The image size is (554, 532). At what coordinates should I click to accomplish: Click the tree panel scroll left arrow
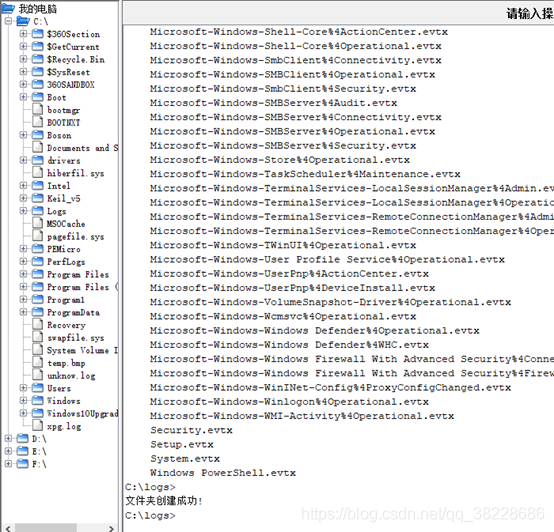(x=8, y=528)
